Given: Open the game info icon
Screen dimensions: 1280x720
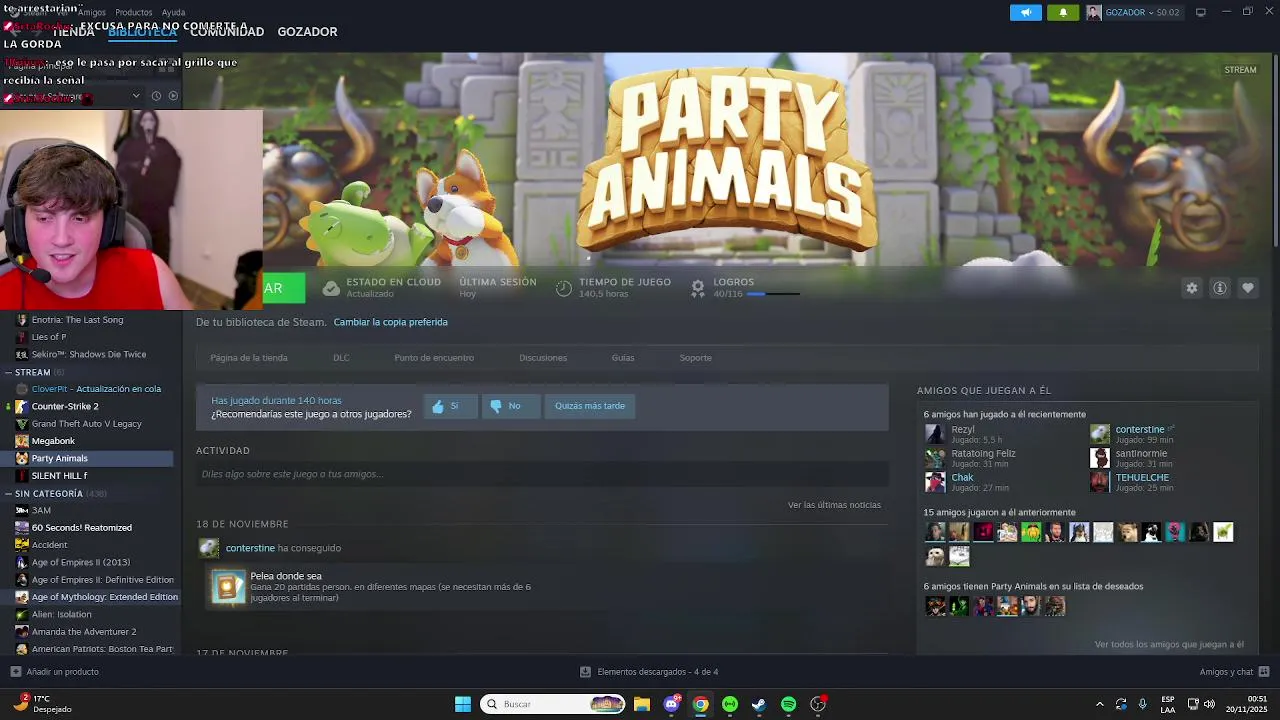Looking at the screenshot, I should pyautogui.click(x=1220, y=288).
